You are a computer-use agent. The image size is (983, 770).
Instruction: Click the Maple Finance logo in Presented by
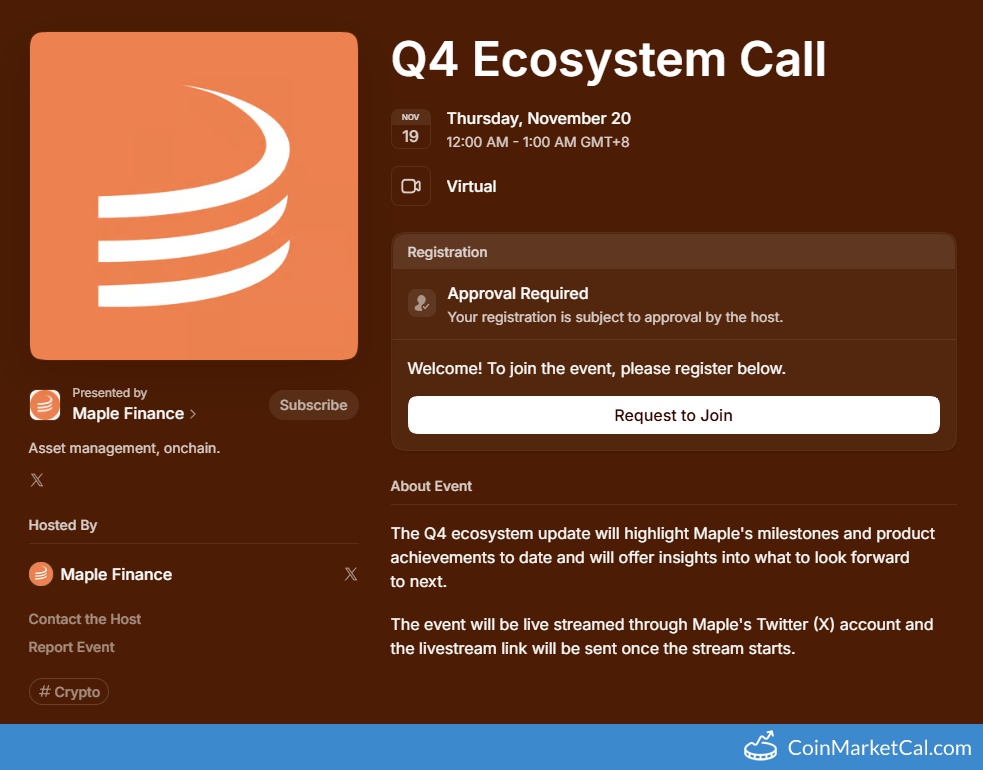(42, 405)
